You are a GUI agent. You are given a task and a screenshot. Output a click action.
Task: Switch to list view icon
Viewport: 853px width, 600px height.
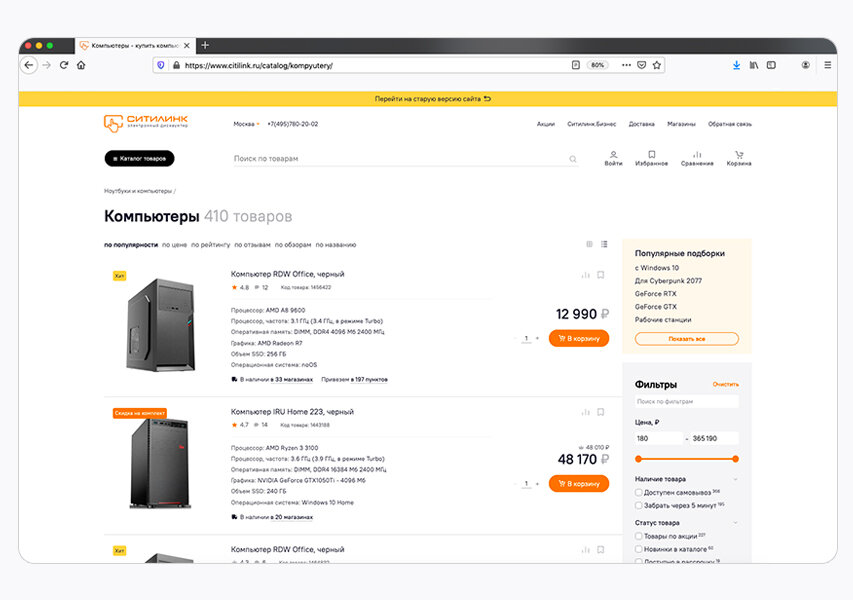[x=604, y=244]
